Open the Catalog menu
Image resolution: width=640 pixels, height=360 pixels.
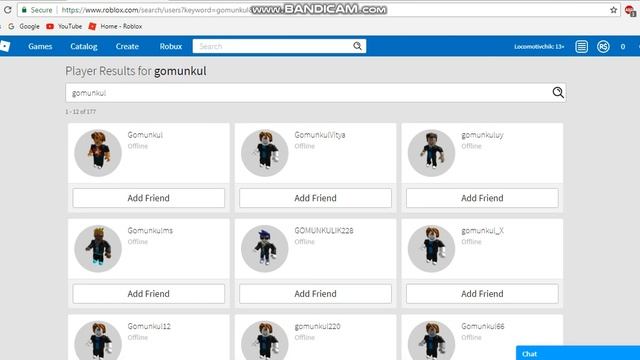pos(84,46)
